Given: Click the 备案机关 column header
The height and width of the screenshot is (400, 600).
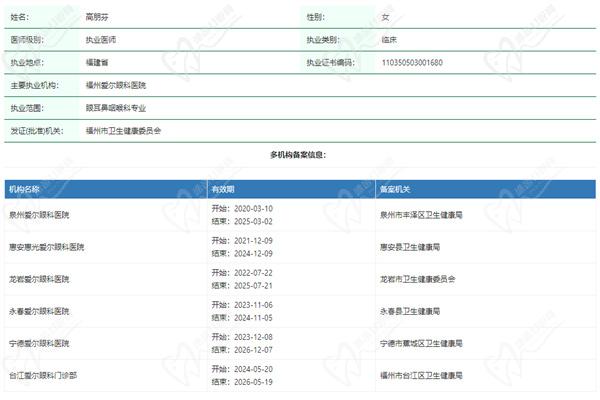Looking at the screenshot, I should tap(395, 188).
